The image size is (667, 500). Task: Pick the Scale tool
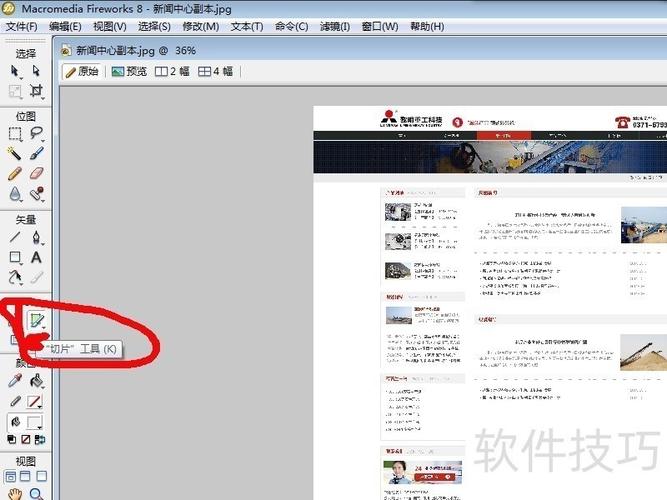click(x=15, y=91)
